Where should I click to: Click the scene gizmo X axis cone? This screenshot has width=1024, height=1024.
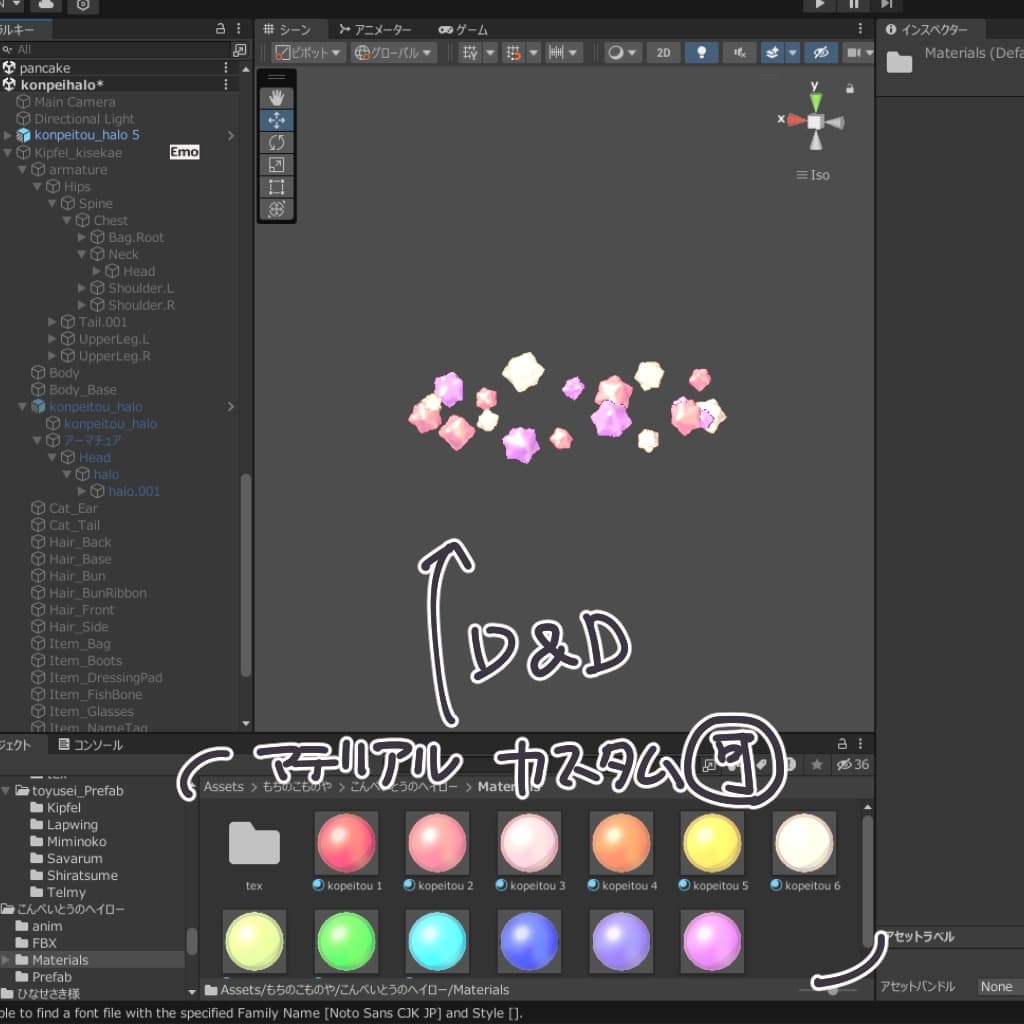click(796, 120)
